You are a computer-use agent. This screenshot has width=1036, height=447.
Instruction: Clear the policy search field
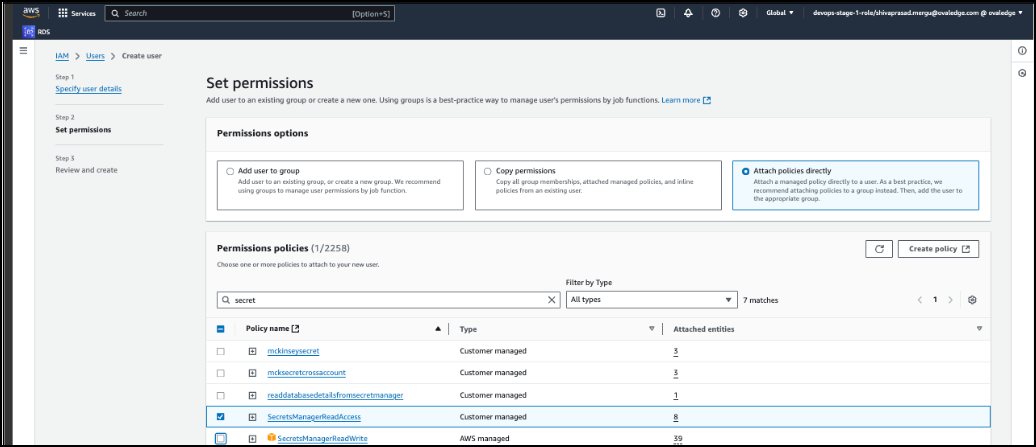[x=553, y=300]
